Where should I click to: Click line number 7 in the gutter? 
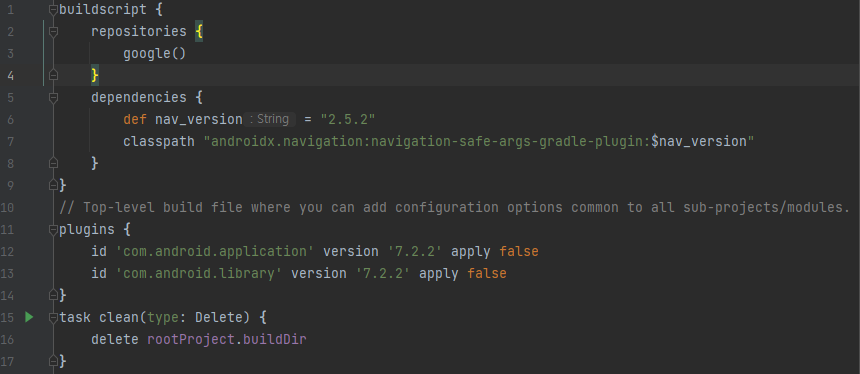click(11, 141)
